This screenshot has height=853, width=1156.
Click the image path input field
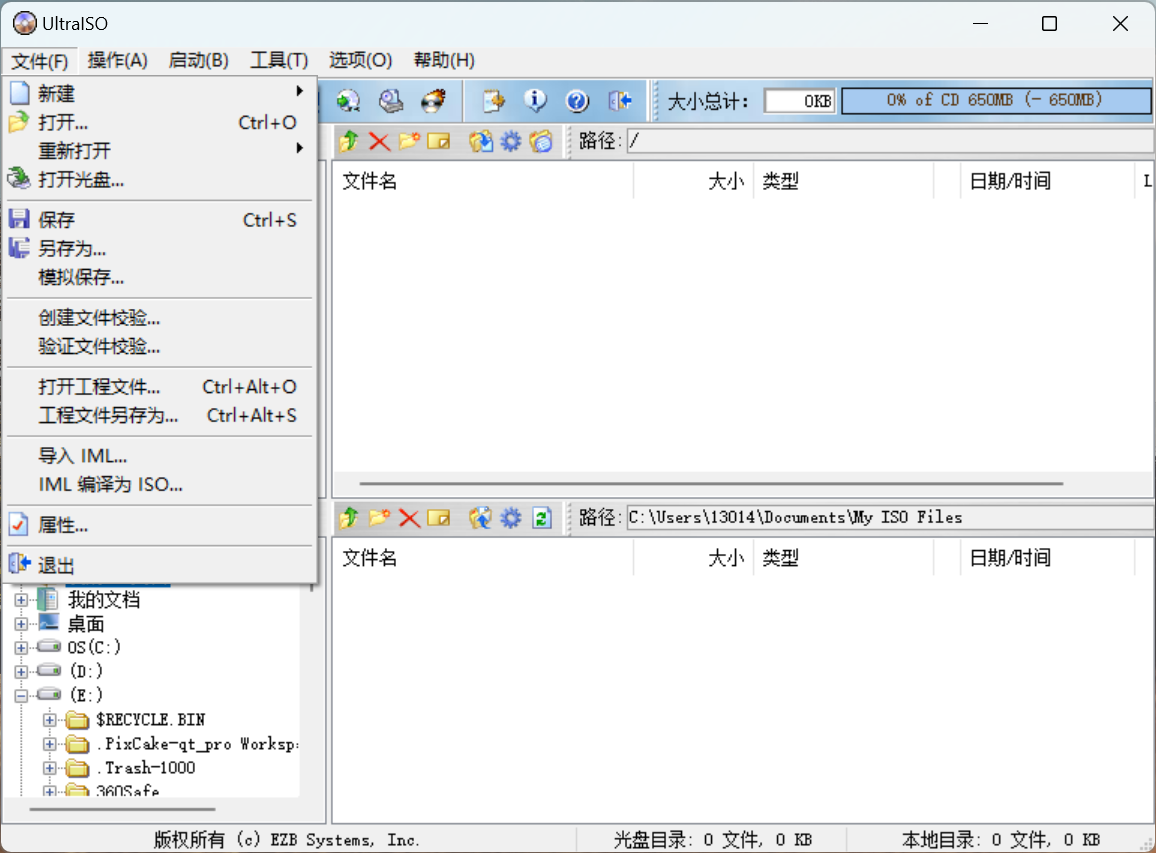click(x=890, y=141)
